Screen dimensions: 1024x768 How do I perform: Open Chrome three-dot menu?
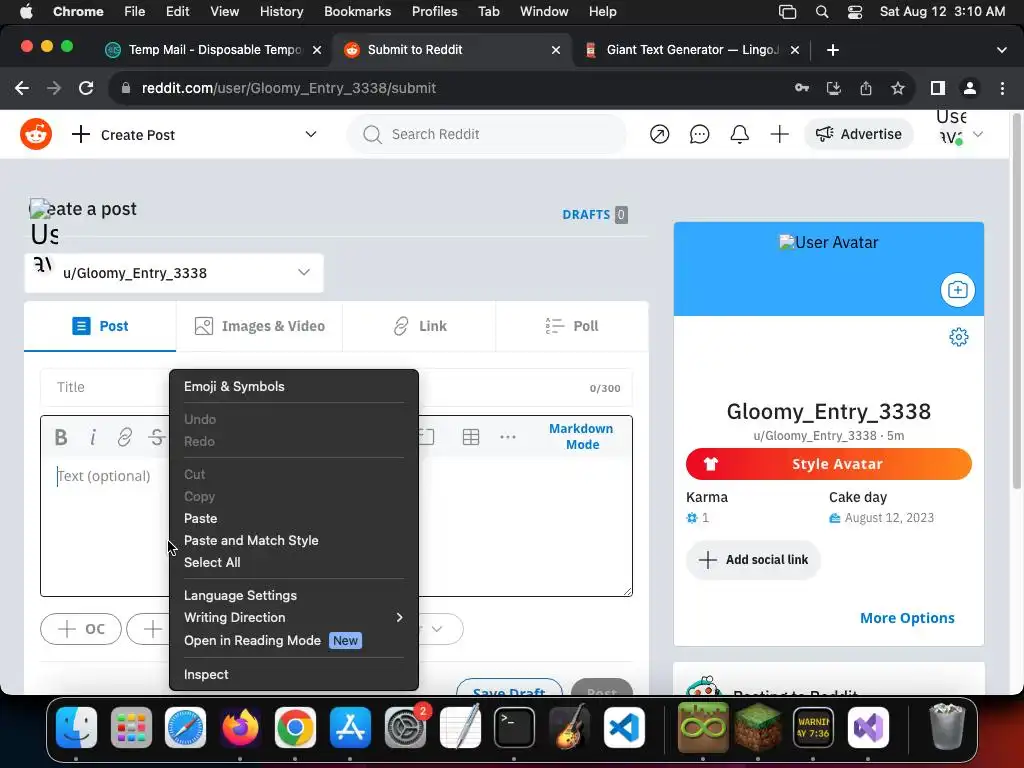coord(1002,88)
